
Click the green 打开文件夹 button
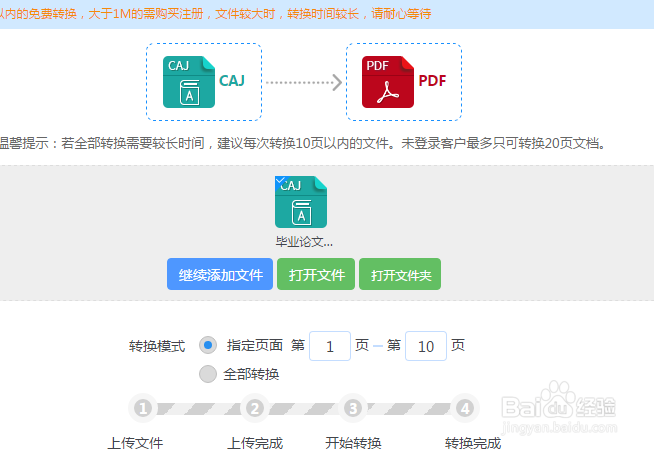tap(400, 274)
